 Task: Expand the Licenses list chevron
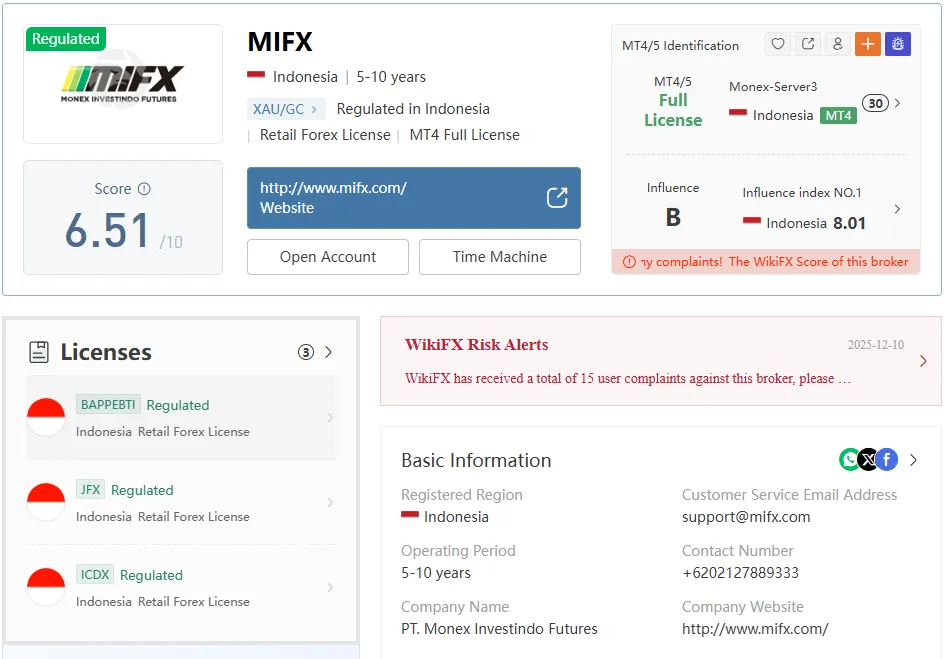(328, 352)
